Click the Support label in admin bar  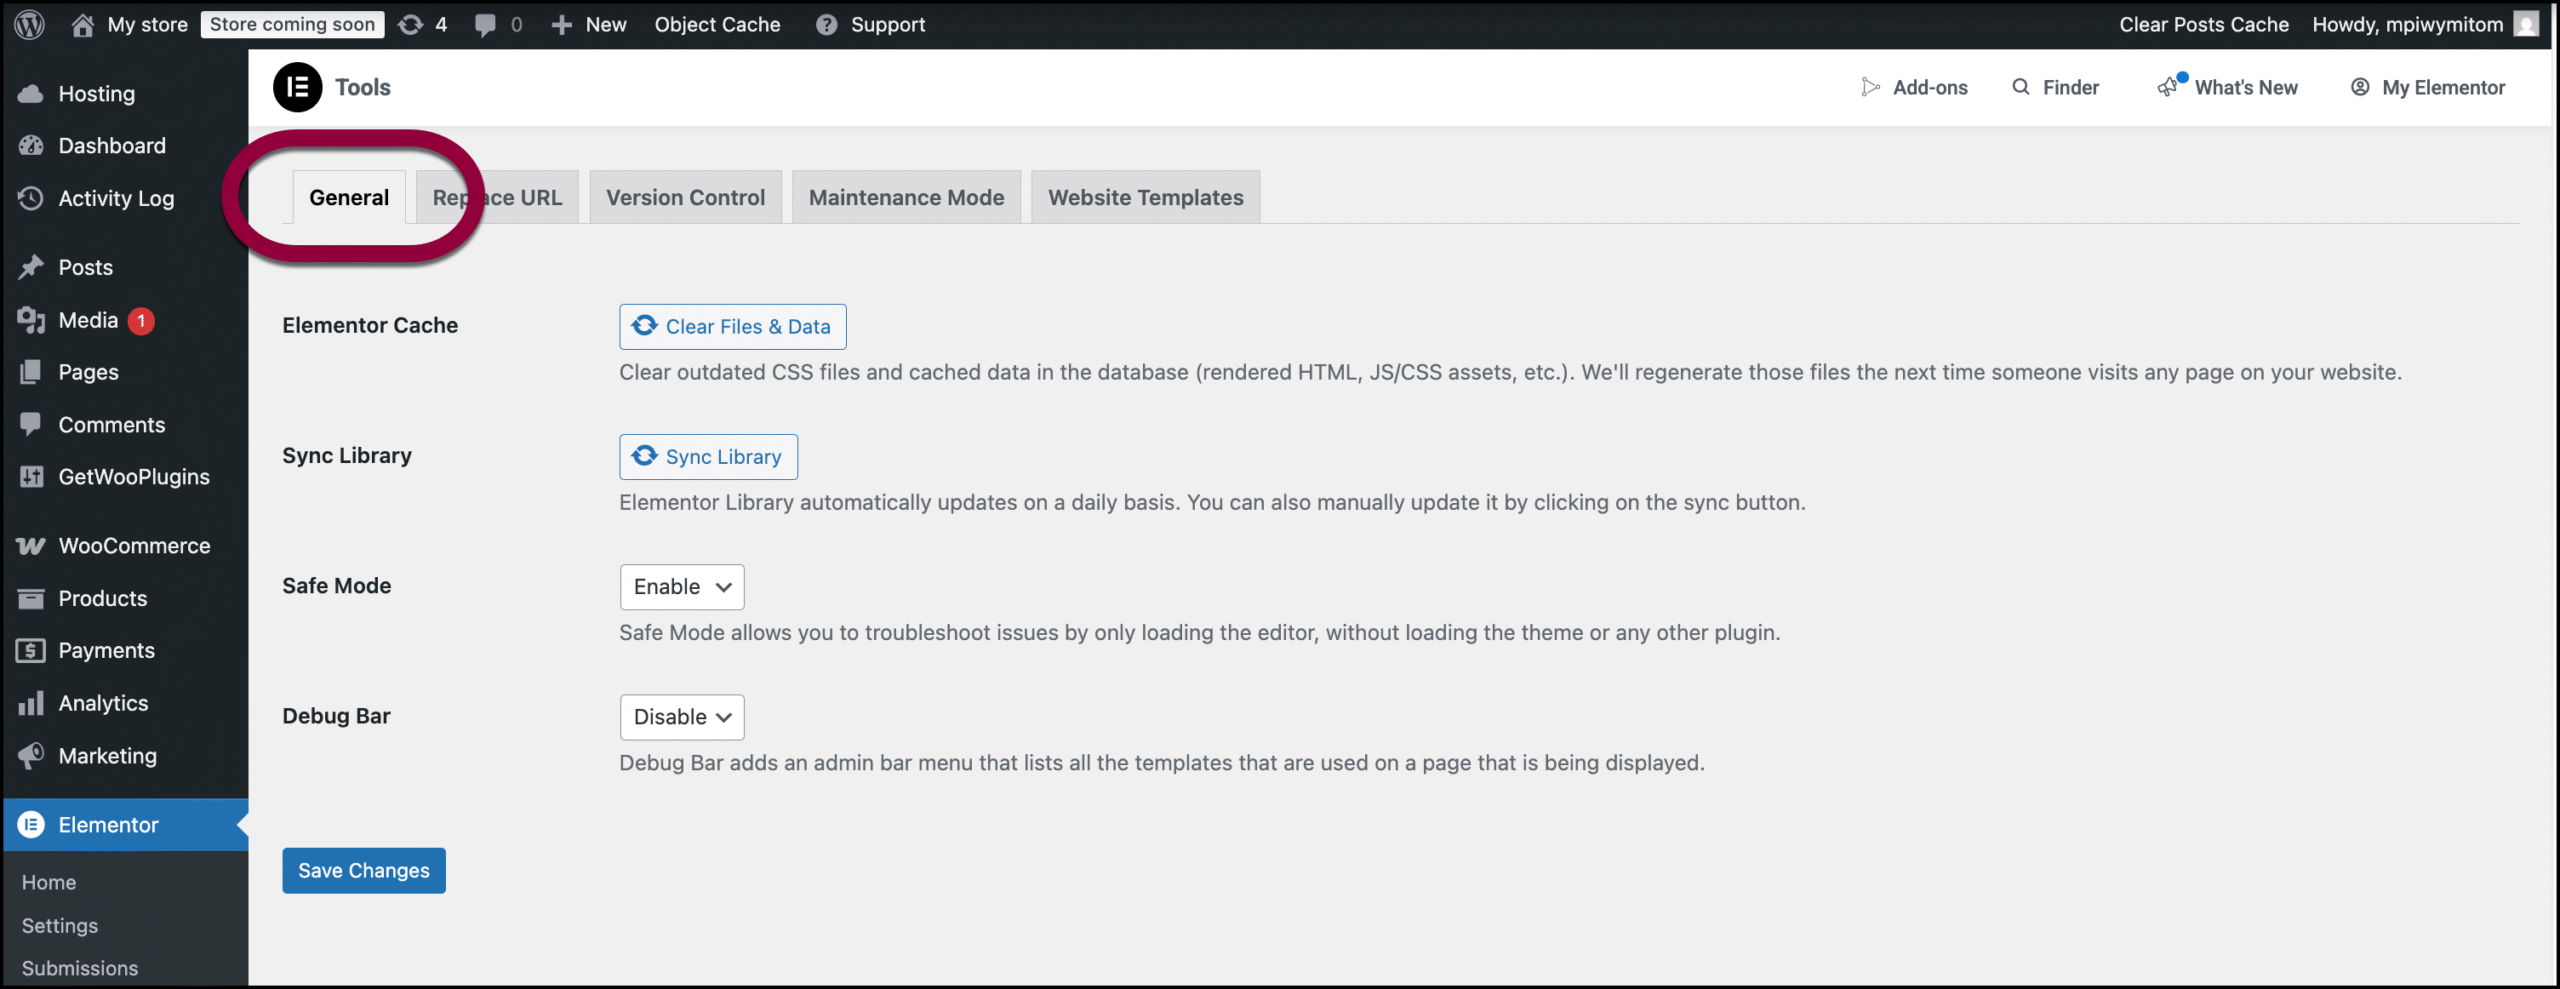[x=888, y=24]
